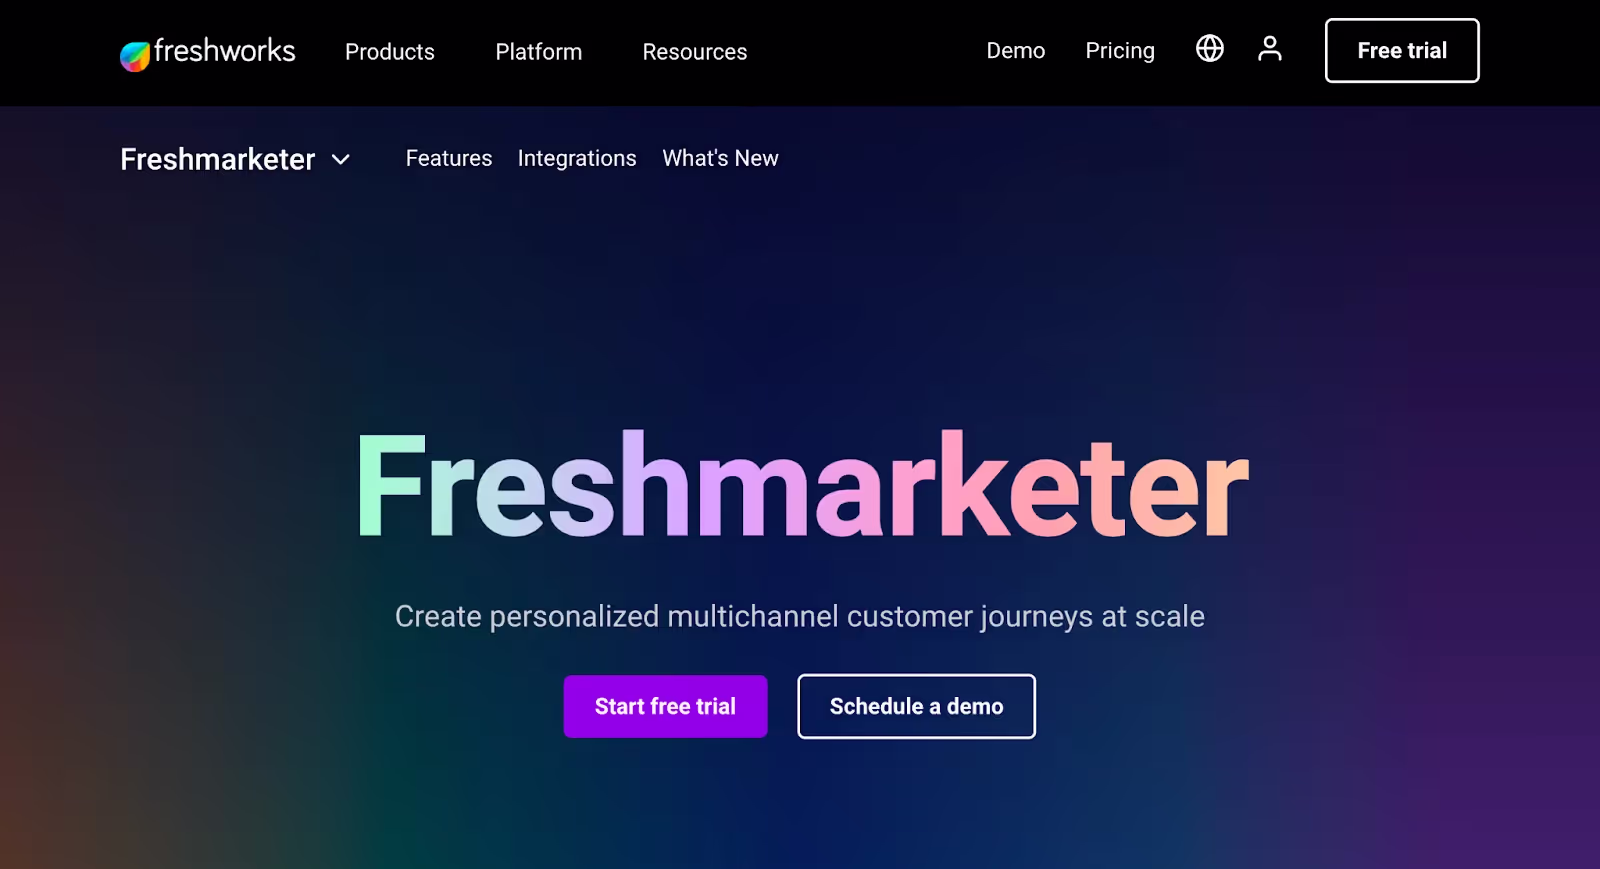The width and height of the screenshot is (1600, 869).
Task: Expand the Products dropdown
Action: tap(389, 52)
